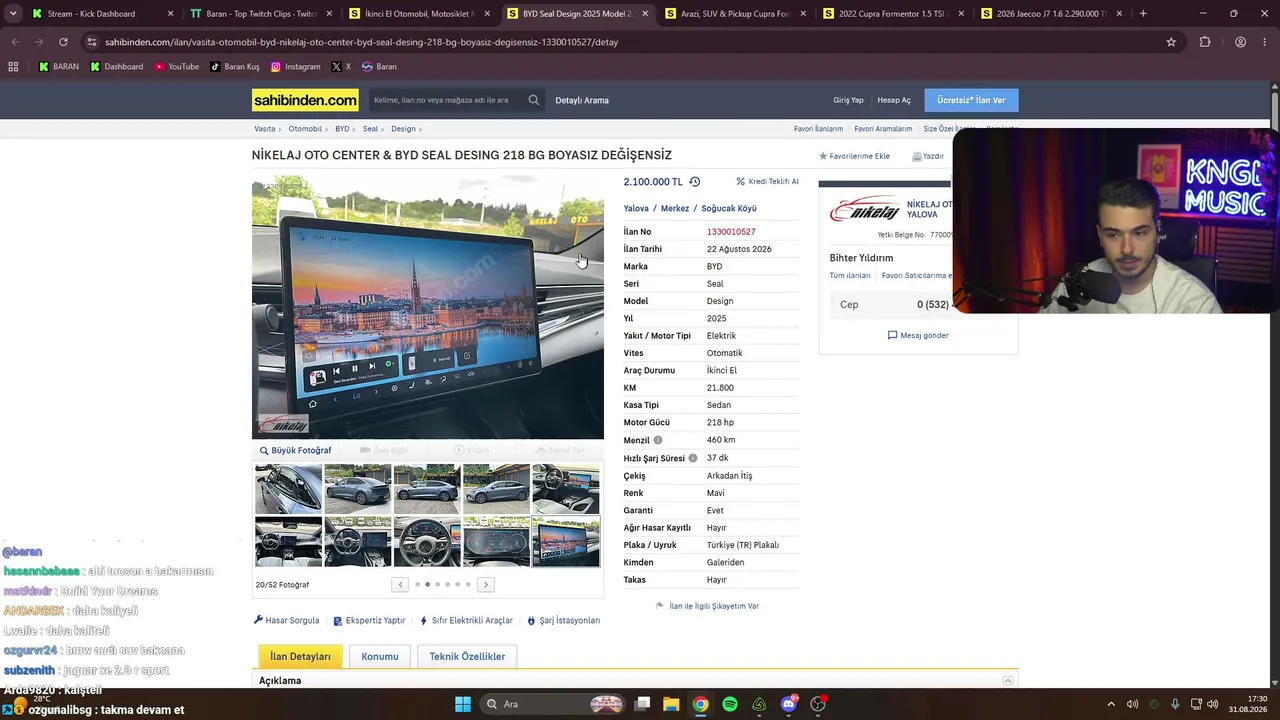Click the Otomobil breadcrumb
Screen dimensions: 1280x720
(x=305, y=129)
